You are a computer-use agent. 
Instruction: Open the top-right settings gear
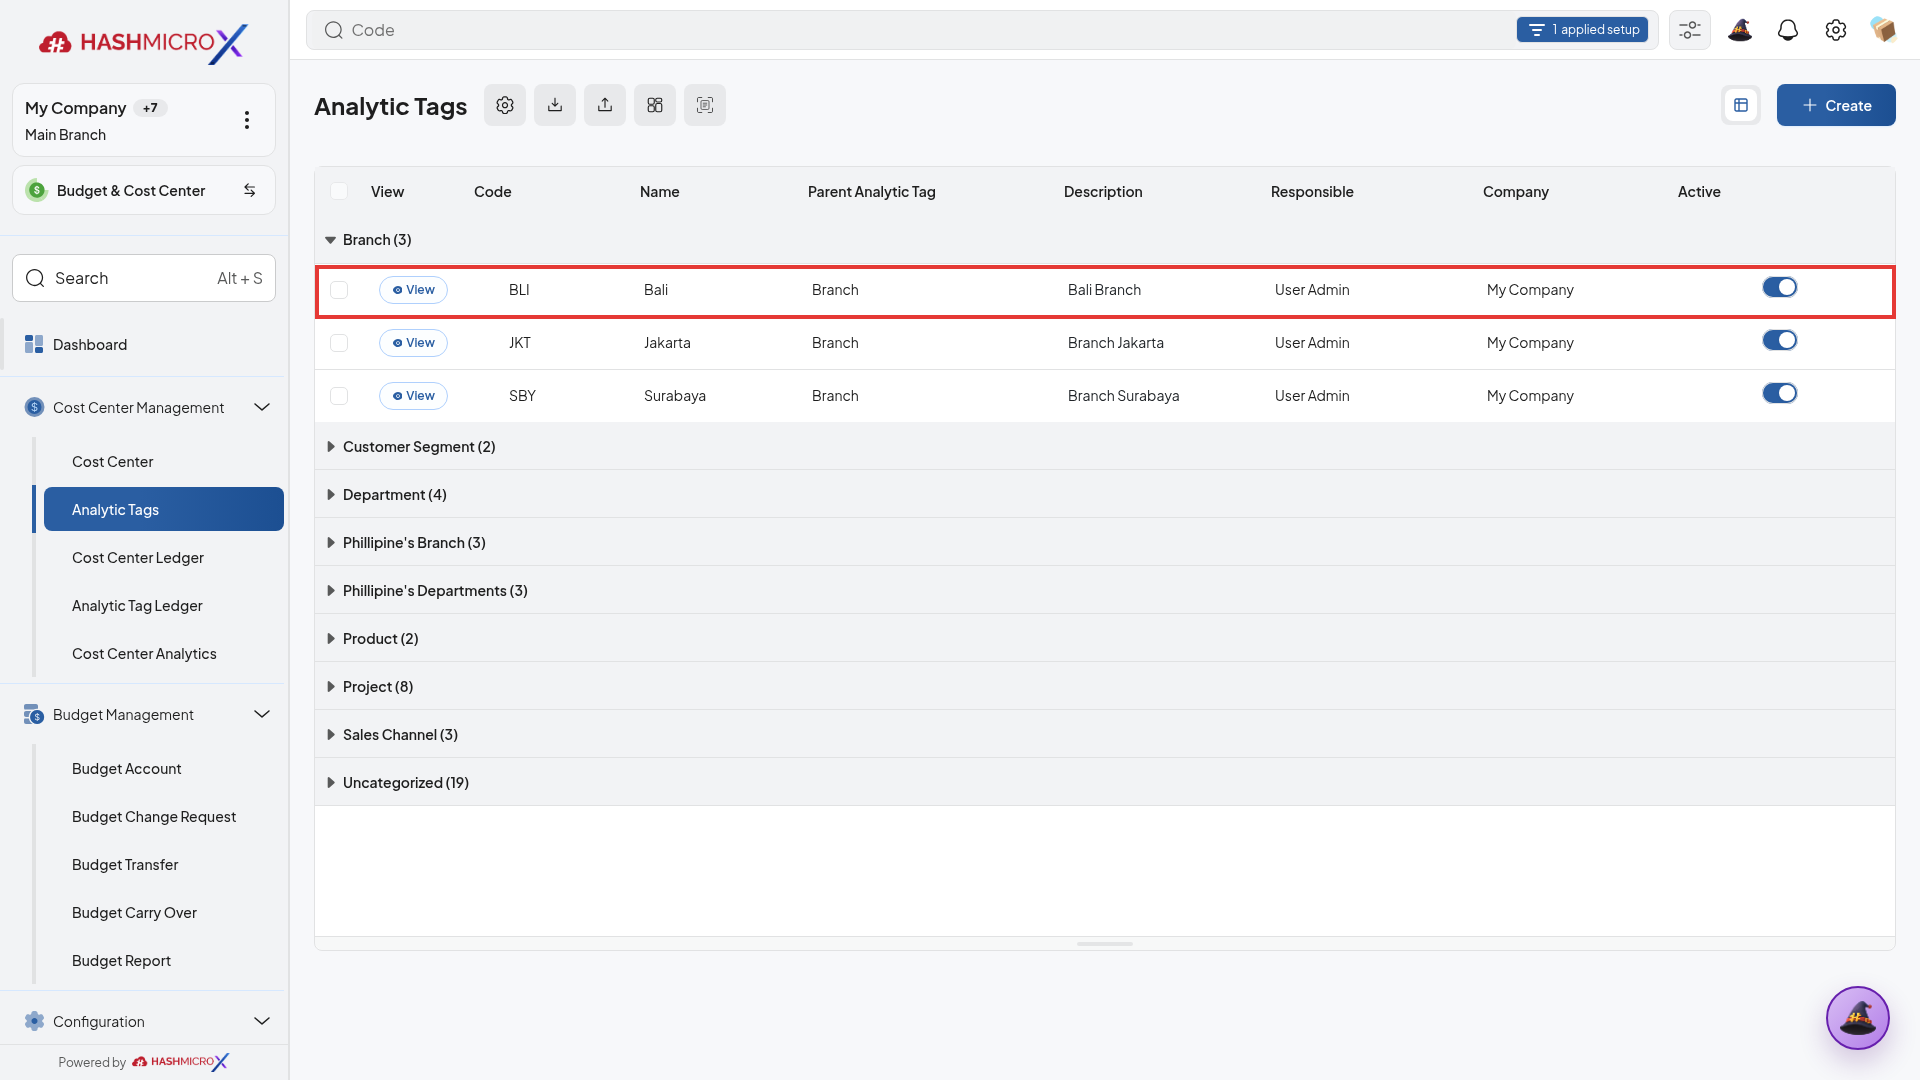pos(1836,30)
